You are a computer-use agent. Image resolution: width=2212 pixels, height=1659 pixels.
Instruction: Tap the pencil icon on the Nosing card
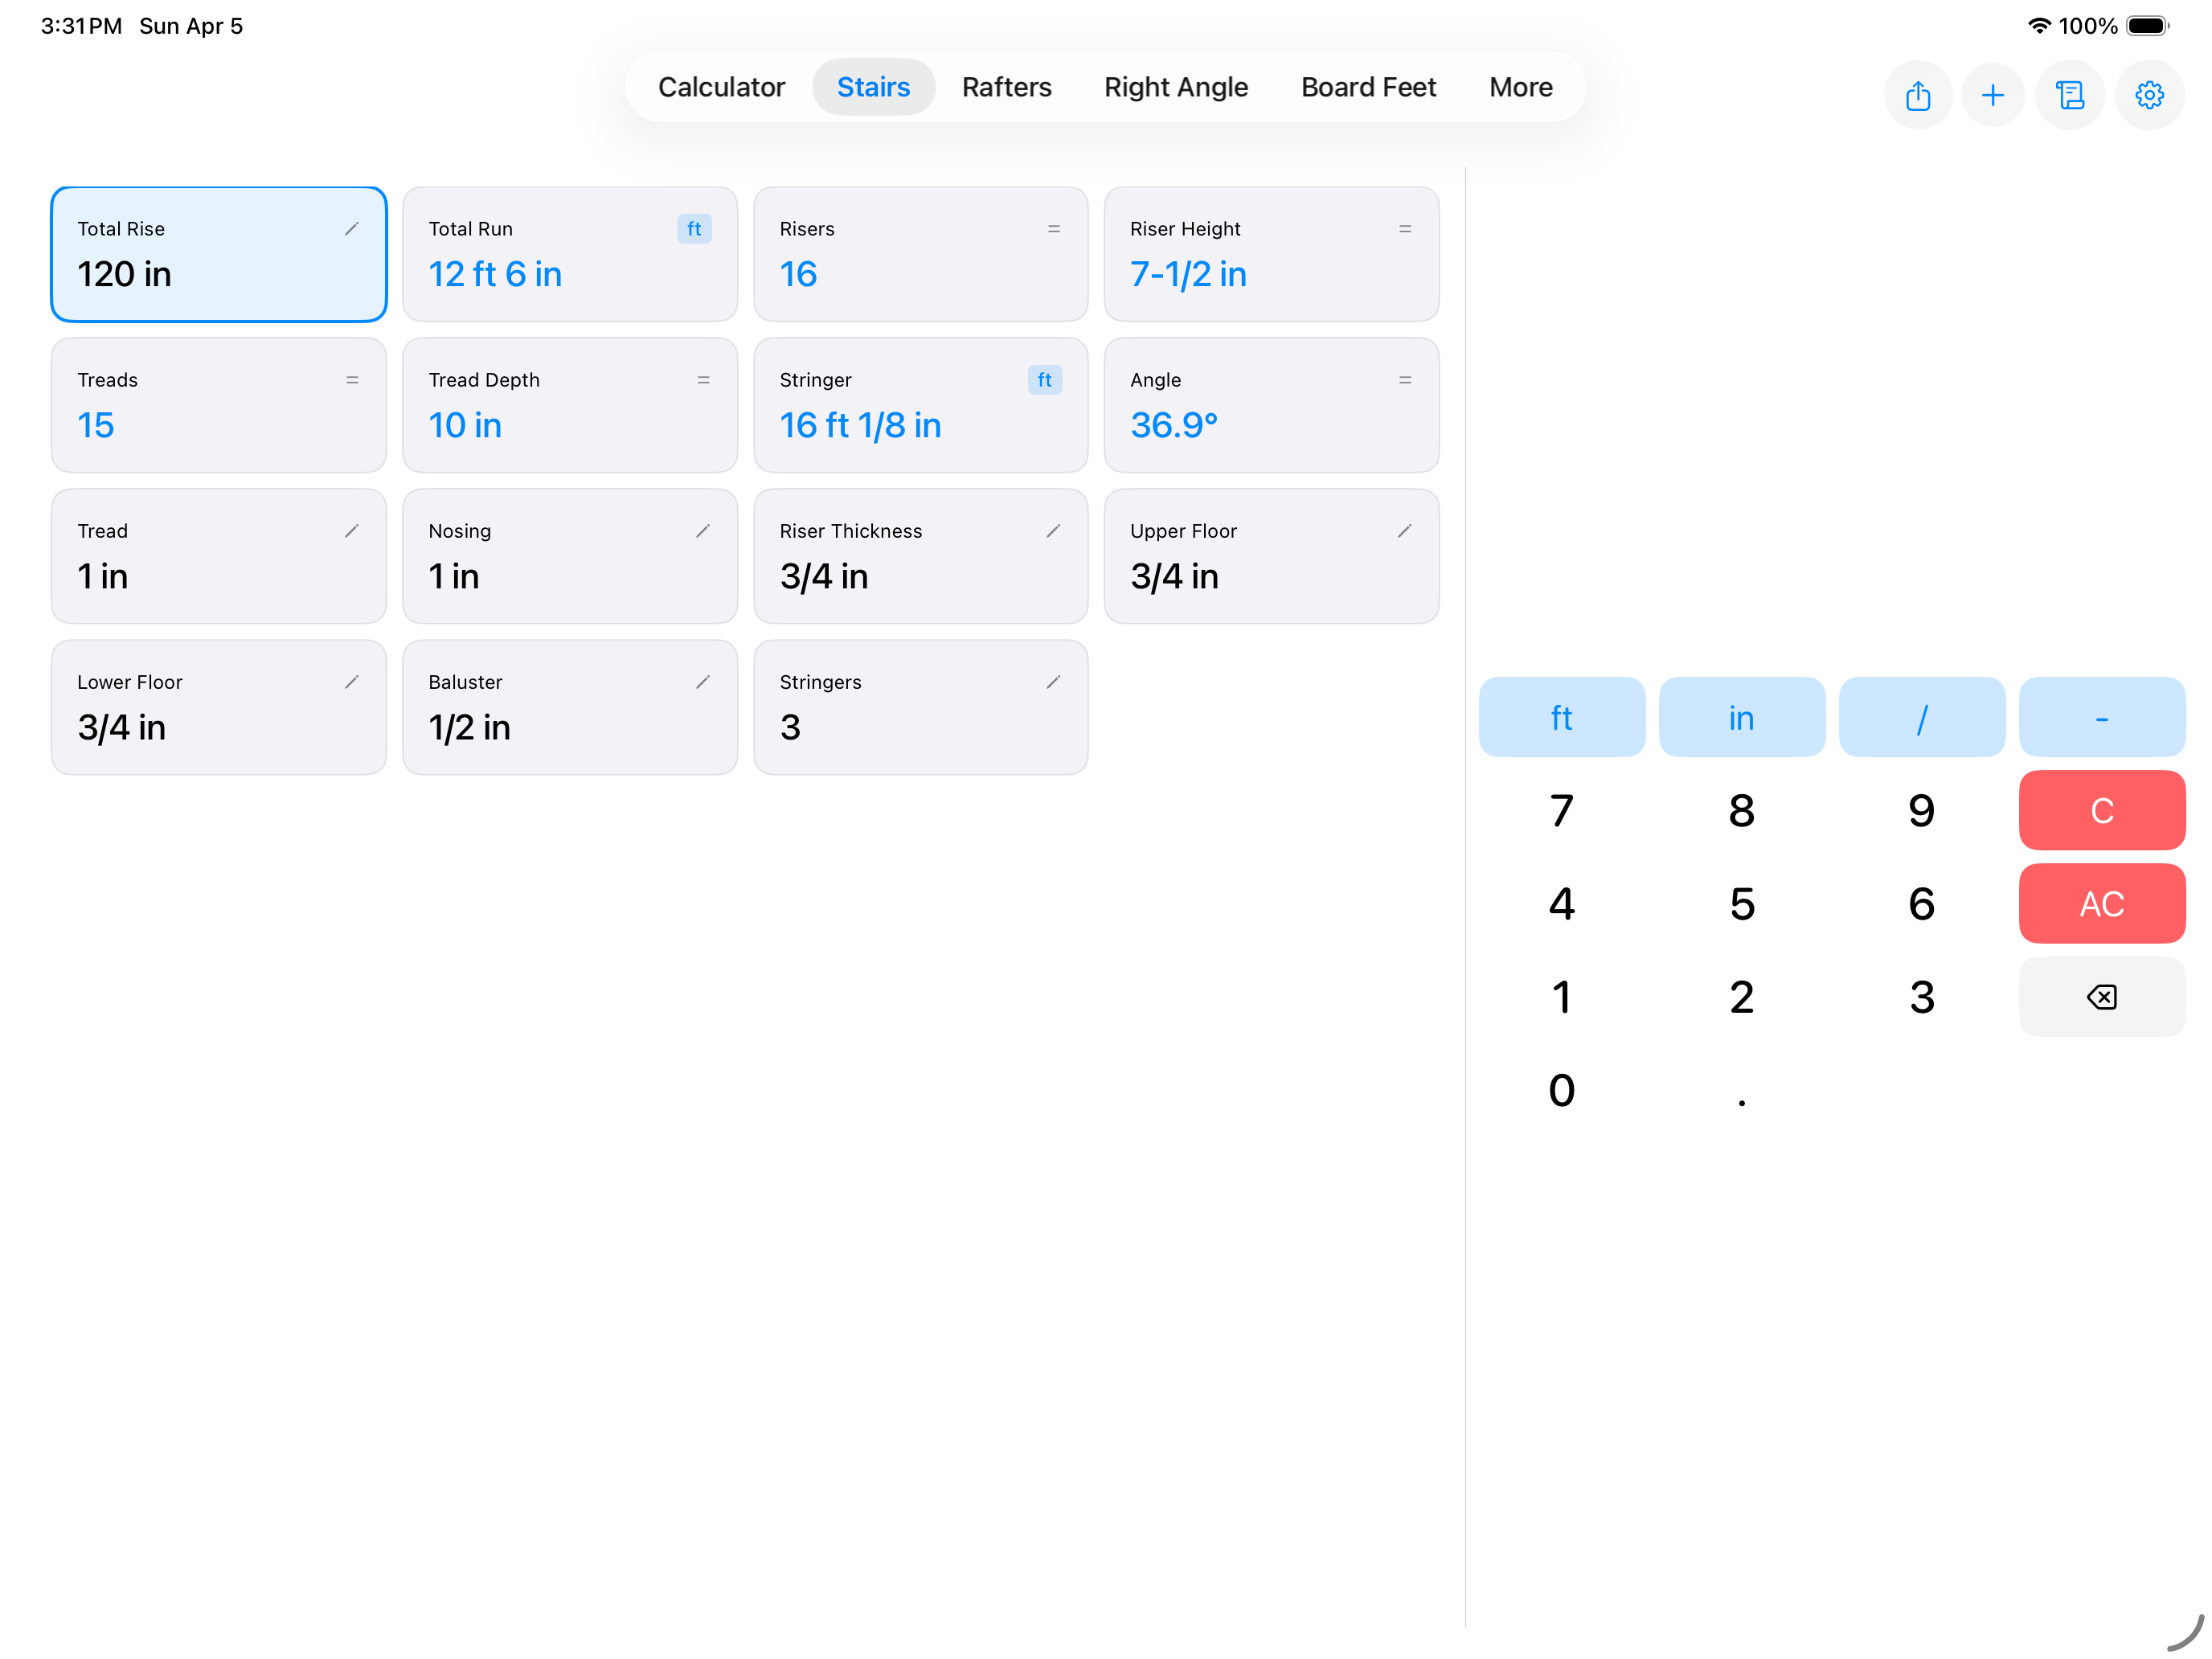(703, 531)
